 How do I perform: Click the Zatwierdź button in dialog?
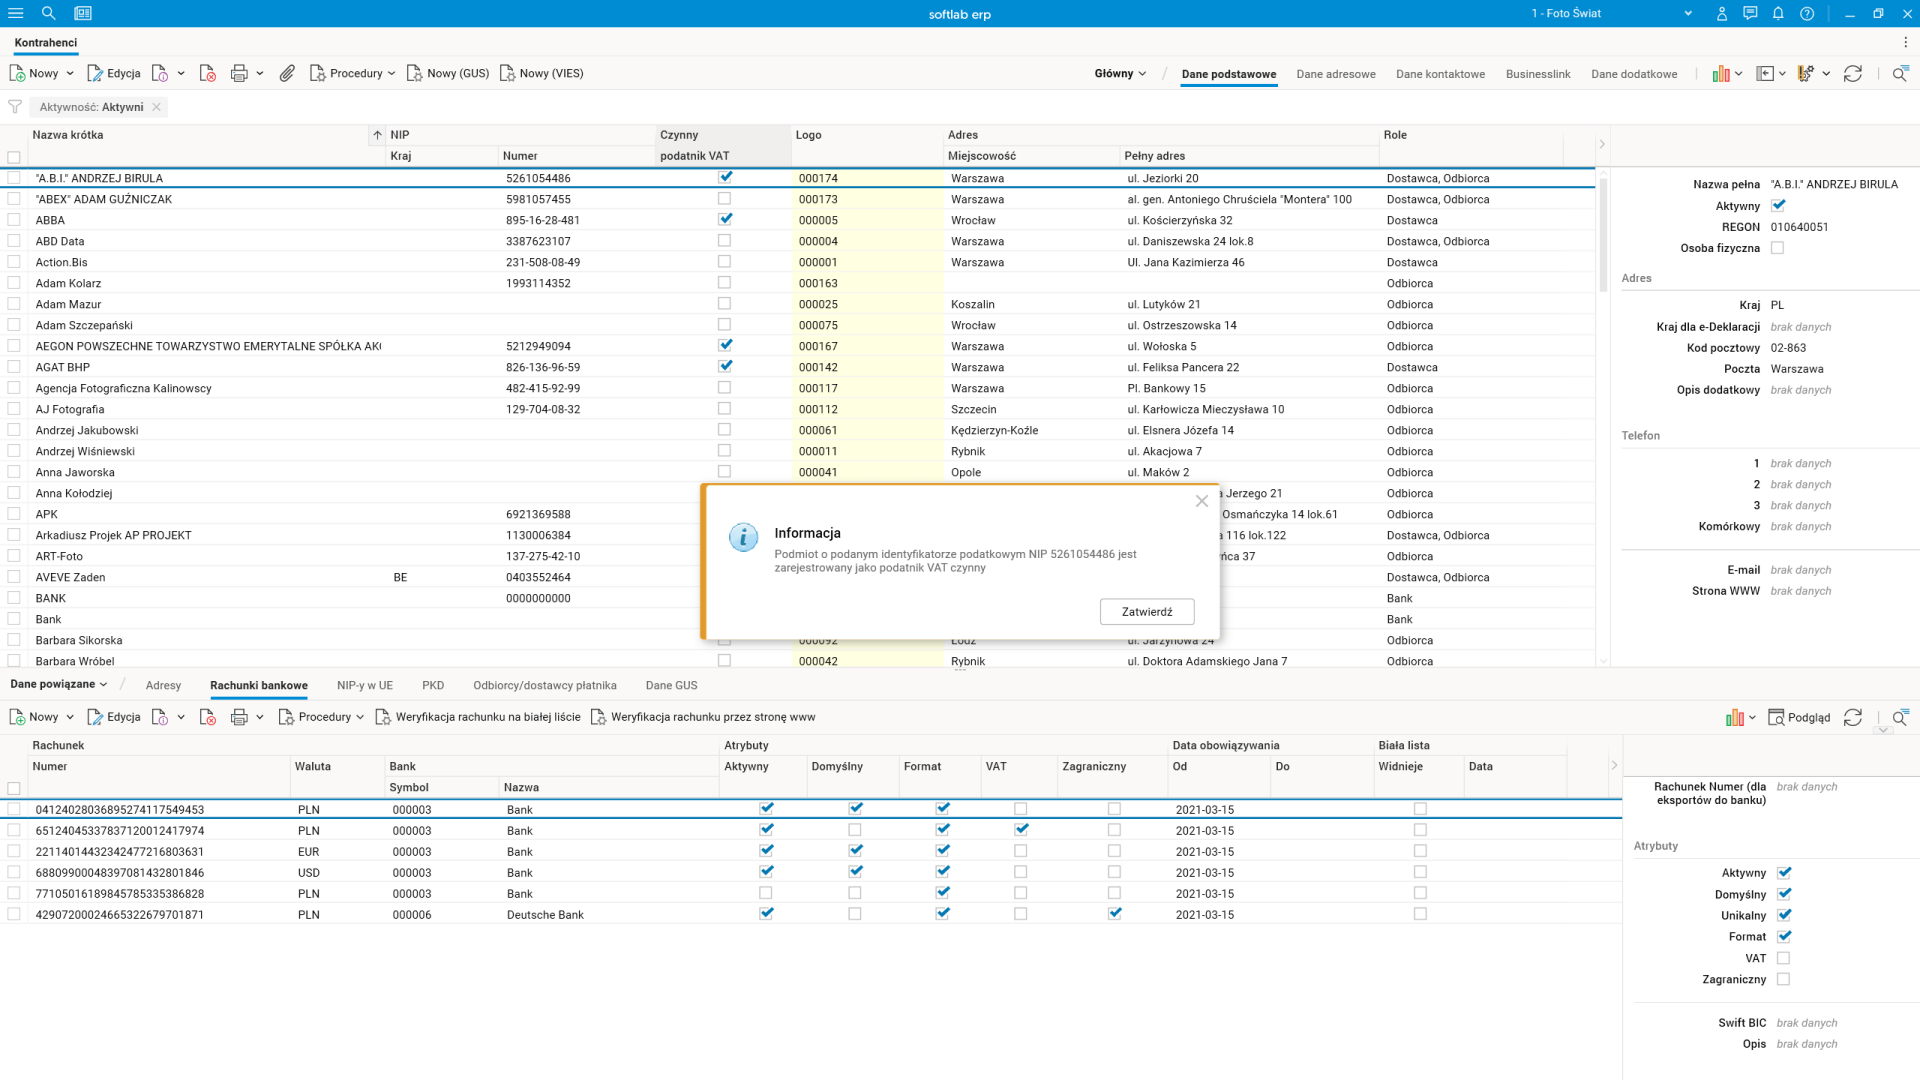point(1146,611)
